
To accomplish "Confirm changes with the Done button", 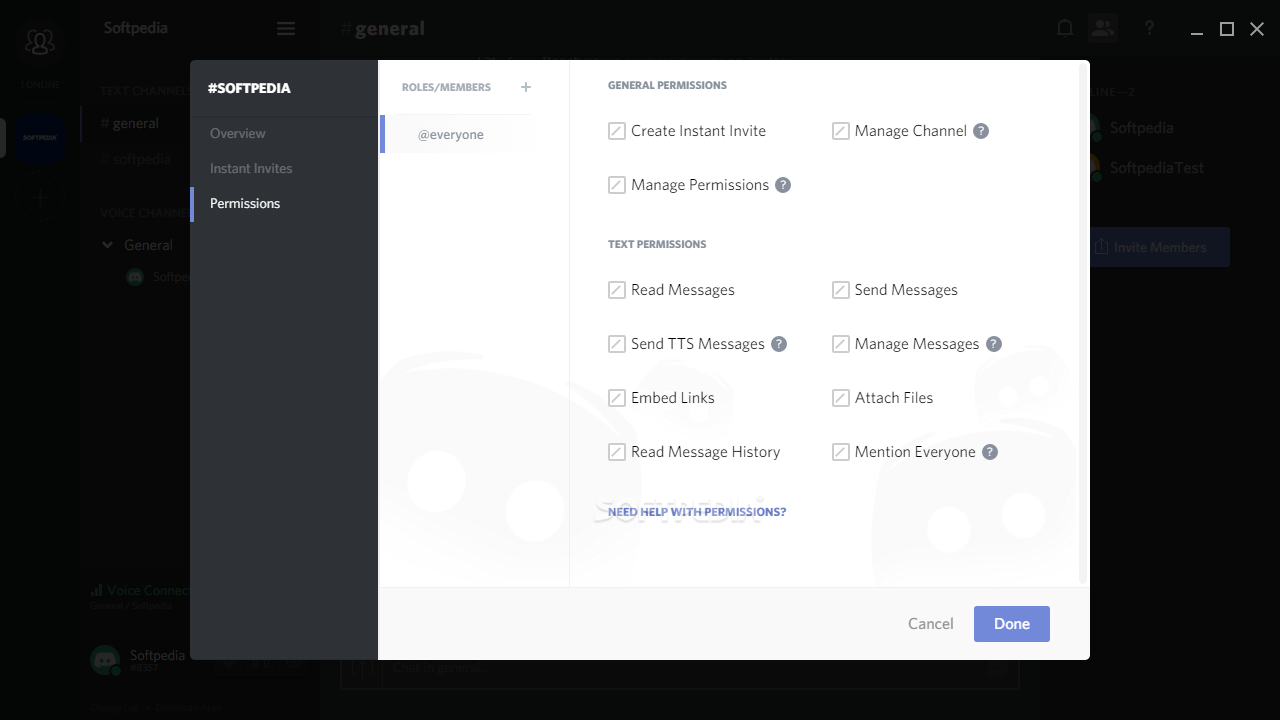I will (x=1012, y=624).
